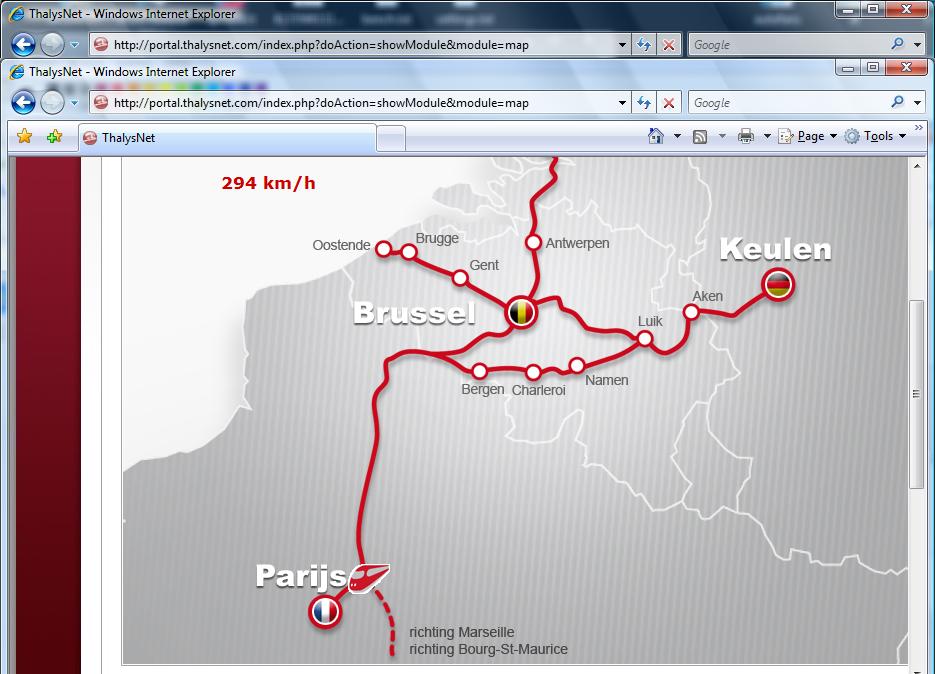The height and width of the screenshot is (674, 935).
Task: Click the Parijs city label
Action: click(301, 577)
